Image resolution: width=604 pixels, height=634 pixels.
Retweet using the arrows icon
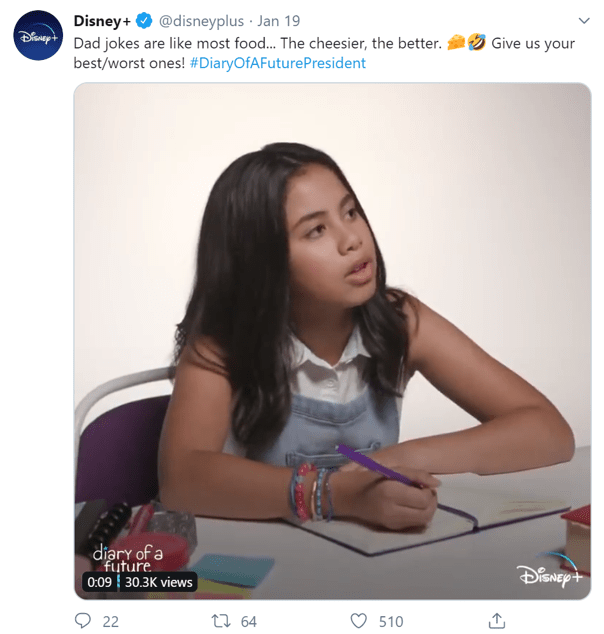point(221,621)
